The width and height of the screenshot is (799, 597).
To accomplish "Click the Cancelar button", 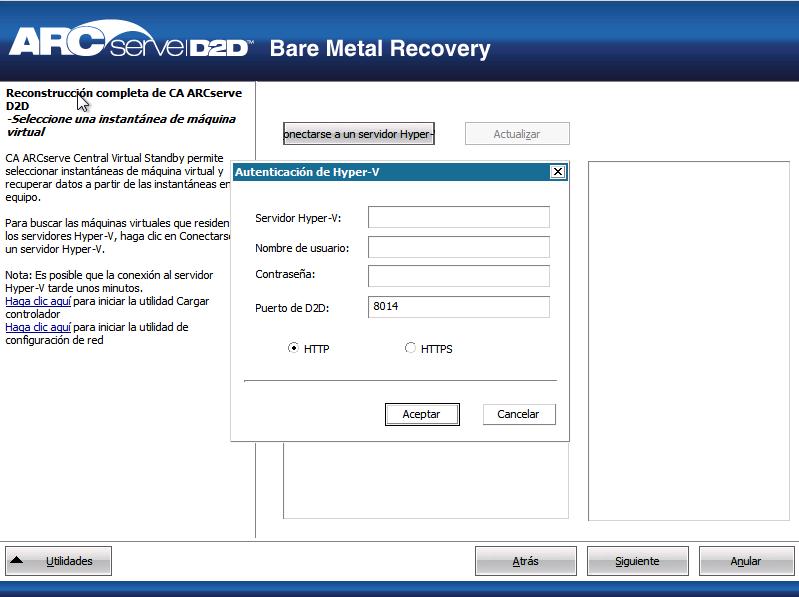I will (x=519, y=414).
